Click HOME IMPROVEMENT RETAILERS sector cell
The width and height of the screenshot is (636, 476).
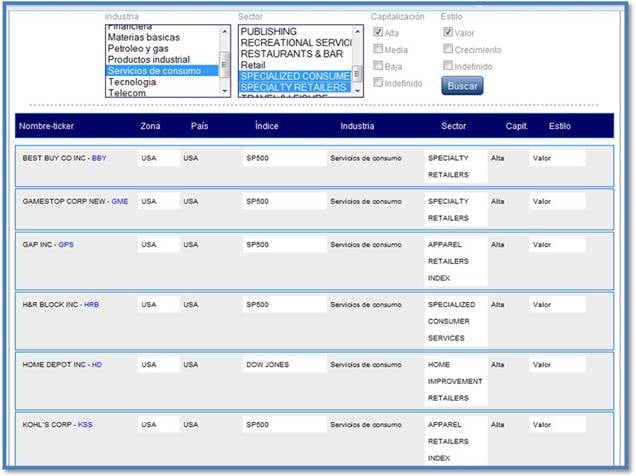coord(455,381)
